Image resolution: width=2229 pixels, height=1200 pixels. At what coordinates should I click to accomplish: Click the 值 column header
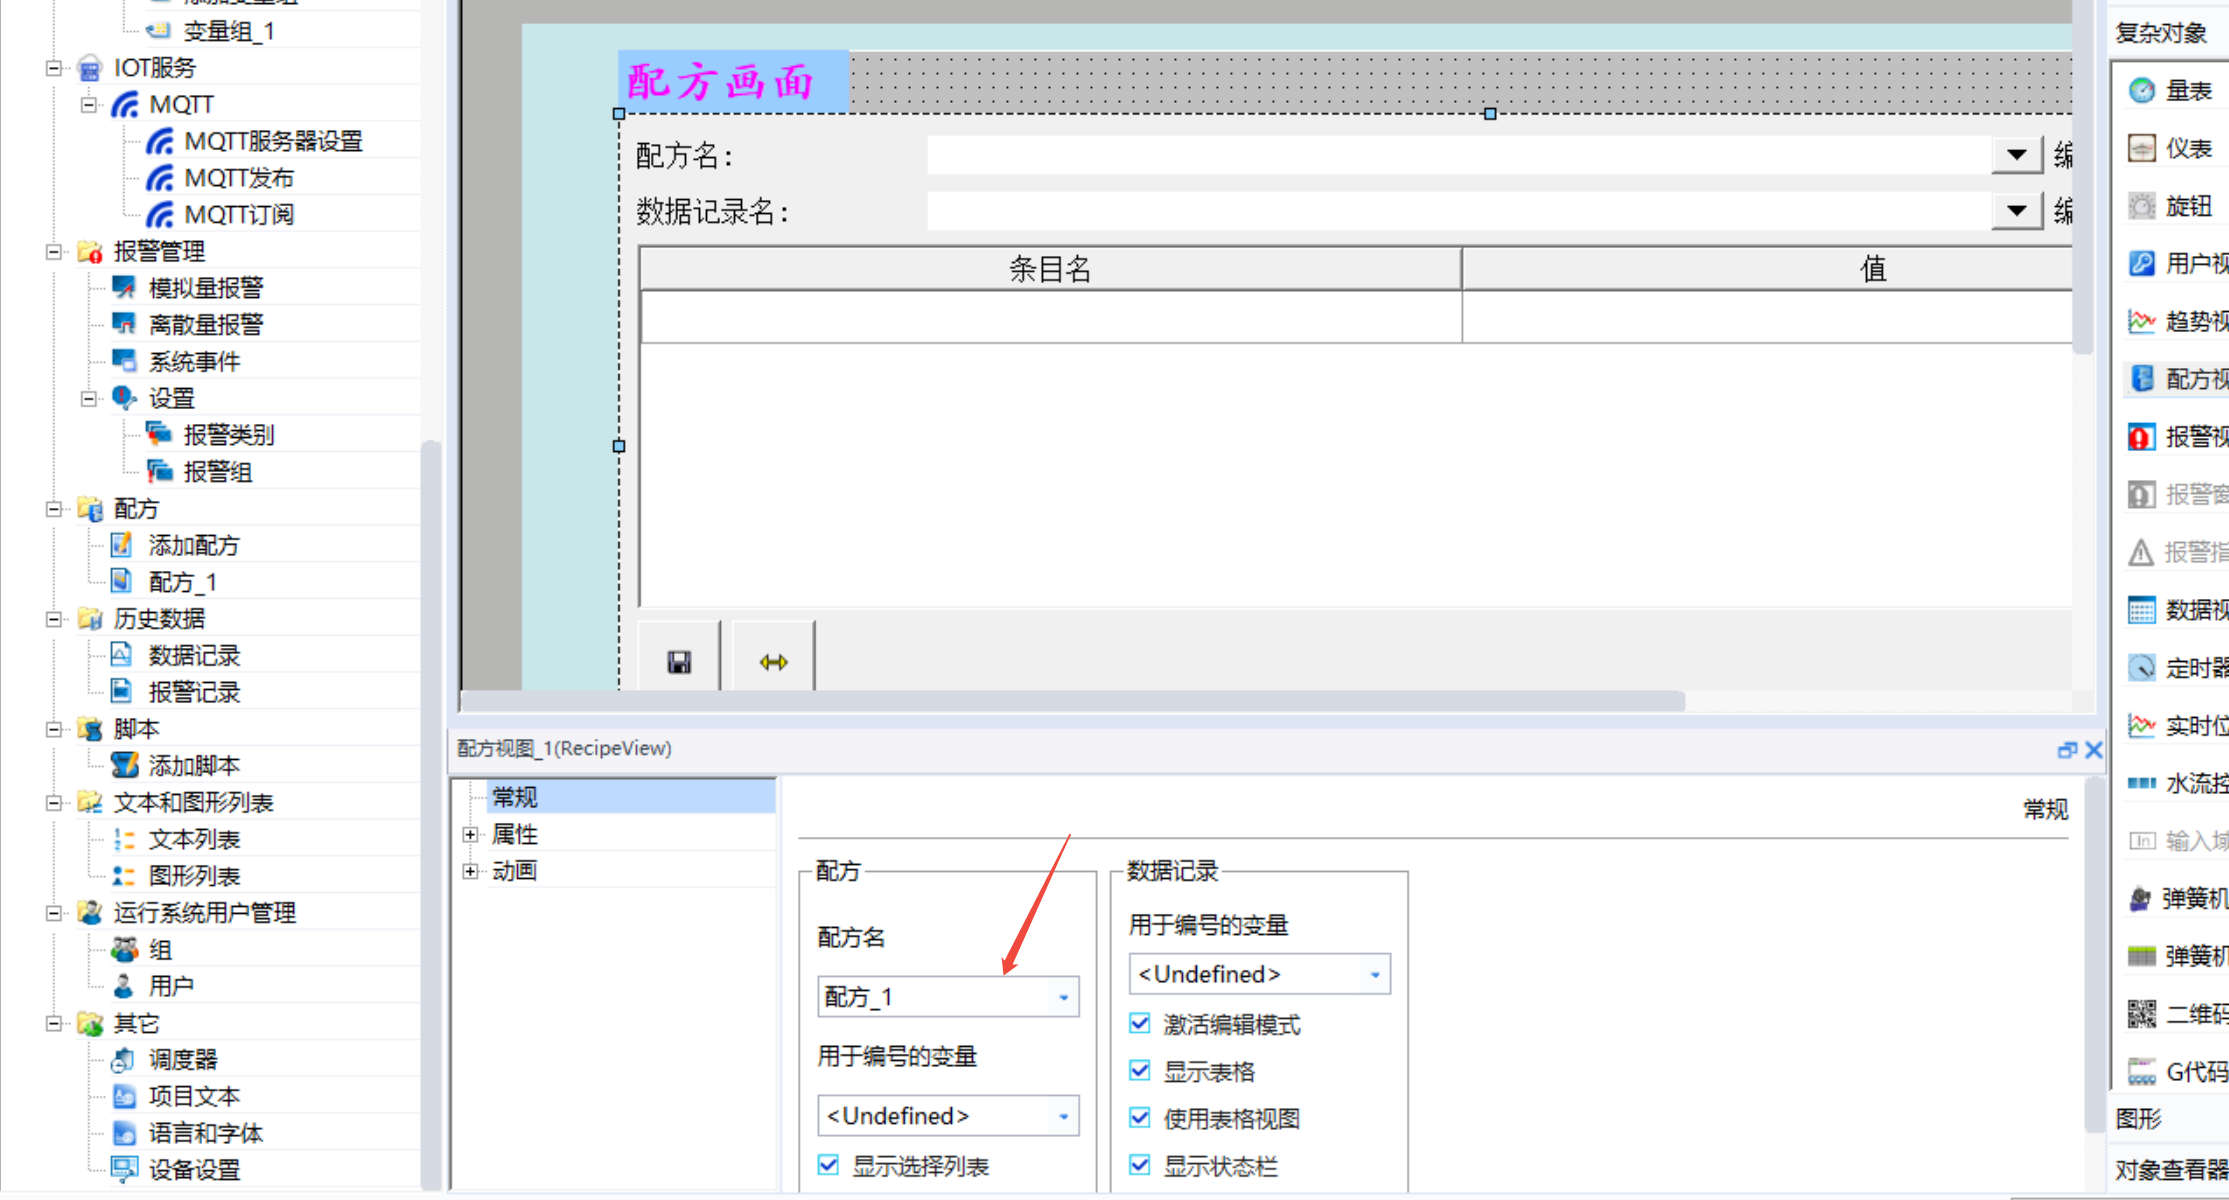click(1768, 269)
